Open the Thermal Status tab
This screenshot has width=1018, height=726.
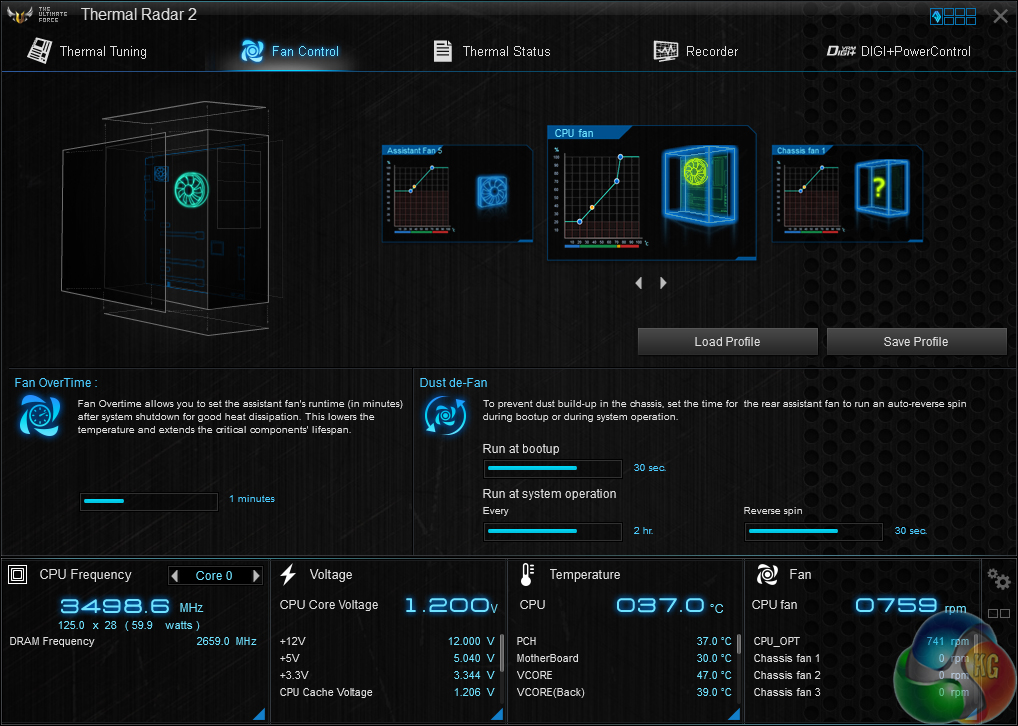click(492, 51)
